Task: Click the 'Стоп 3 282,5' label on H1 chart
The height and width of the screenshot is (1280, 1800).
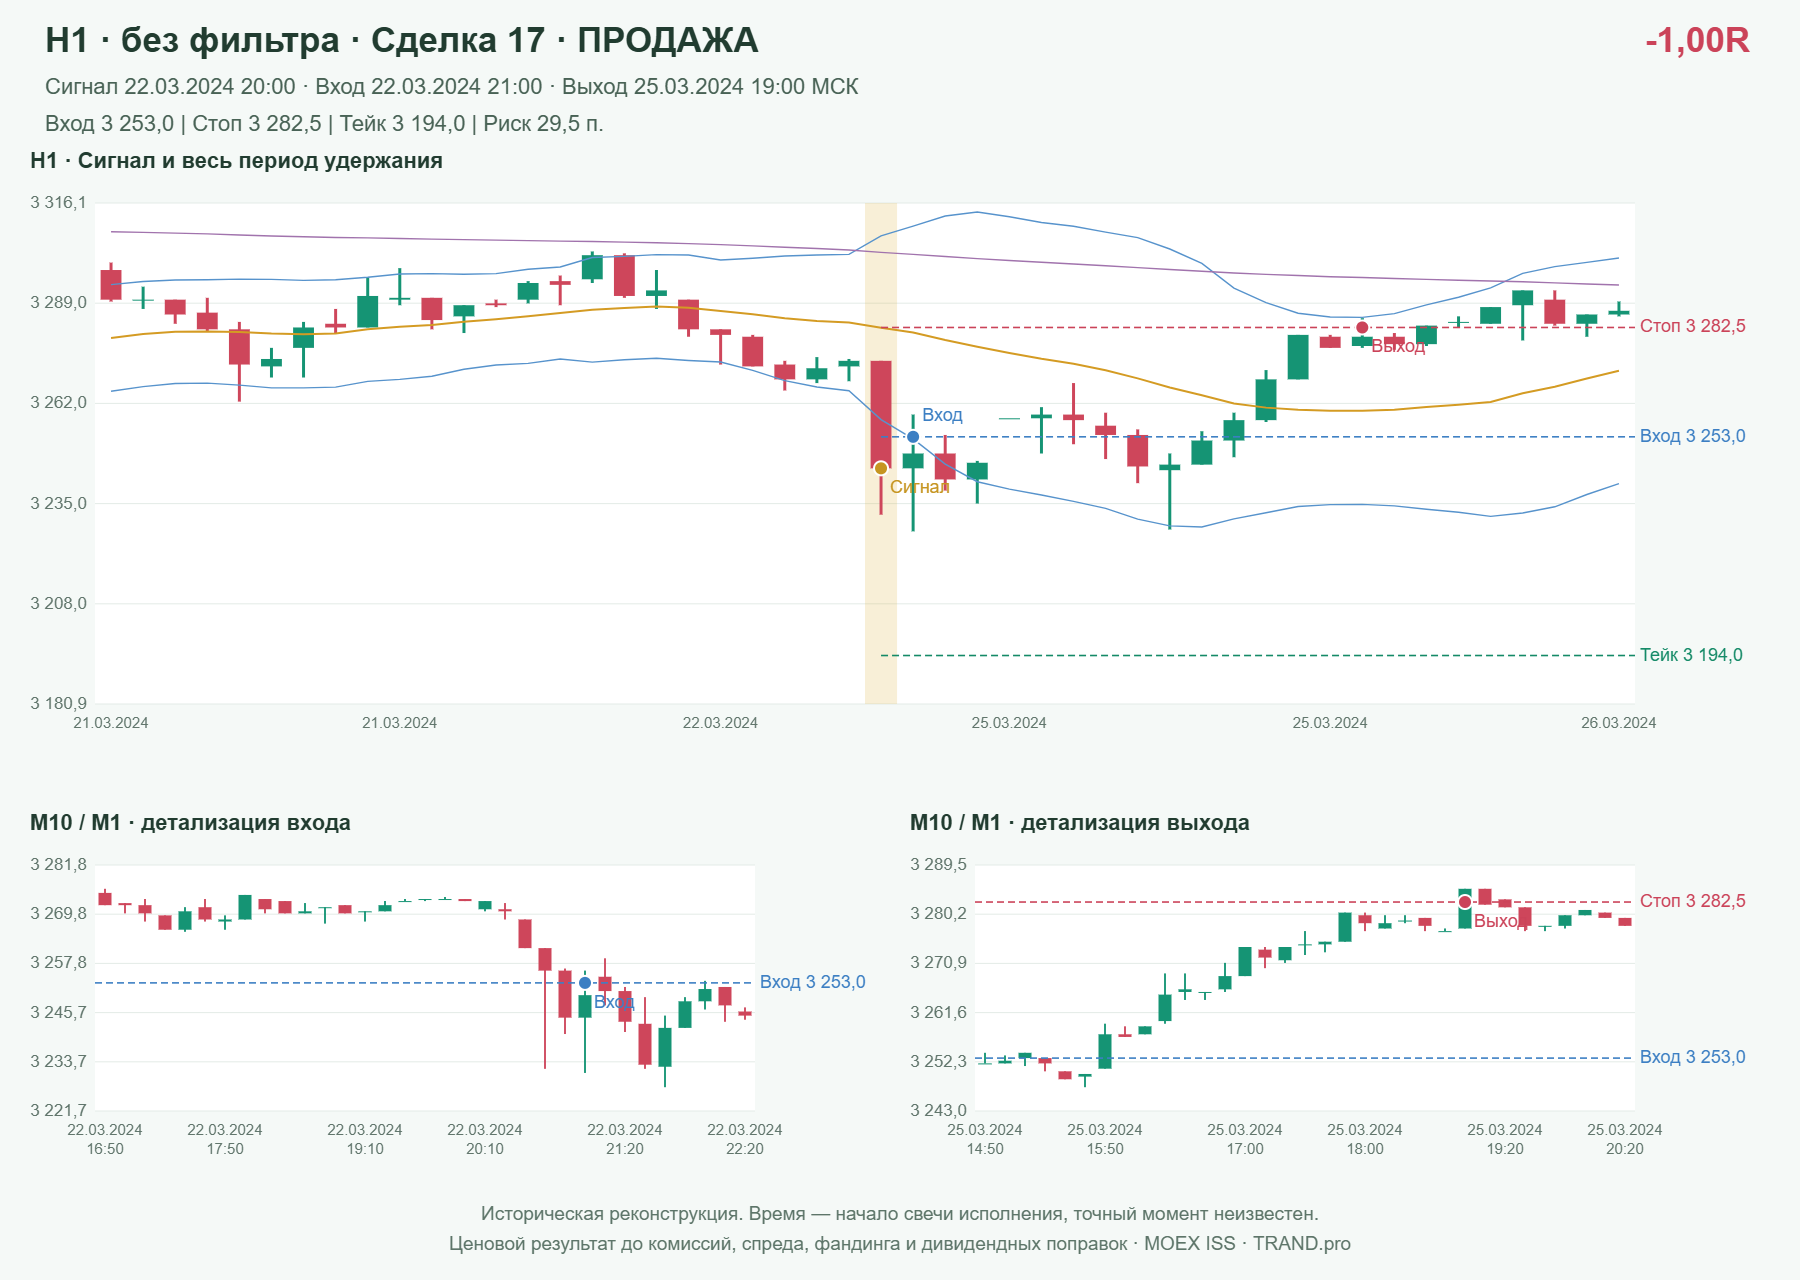Action: point(1692,326)
